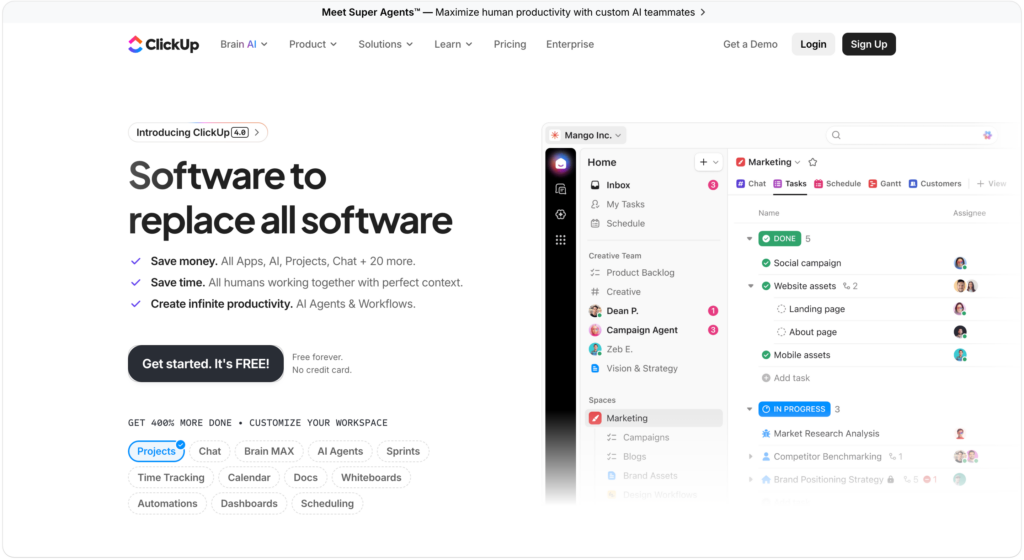The width and height of the screenshot is (1024, 560).
Task: Switch to the Customers tab
Action: click(x=935, y=184)
